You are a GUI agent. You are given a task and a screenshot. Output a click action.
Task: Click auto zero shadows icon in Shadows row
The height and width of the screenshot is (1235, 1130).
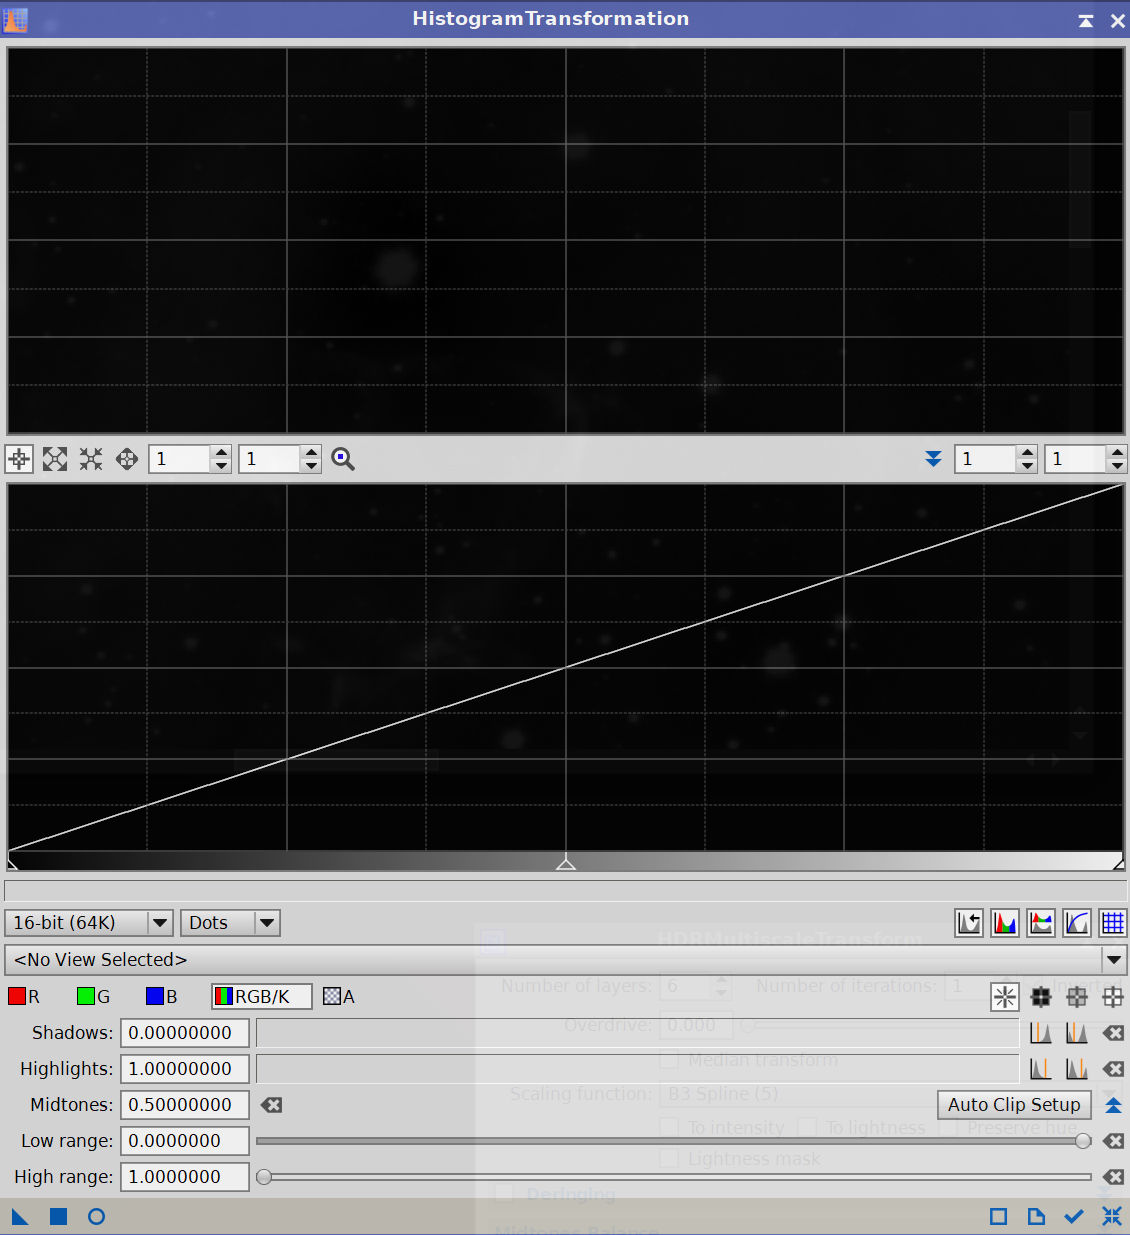click(1077, 1033)
